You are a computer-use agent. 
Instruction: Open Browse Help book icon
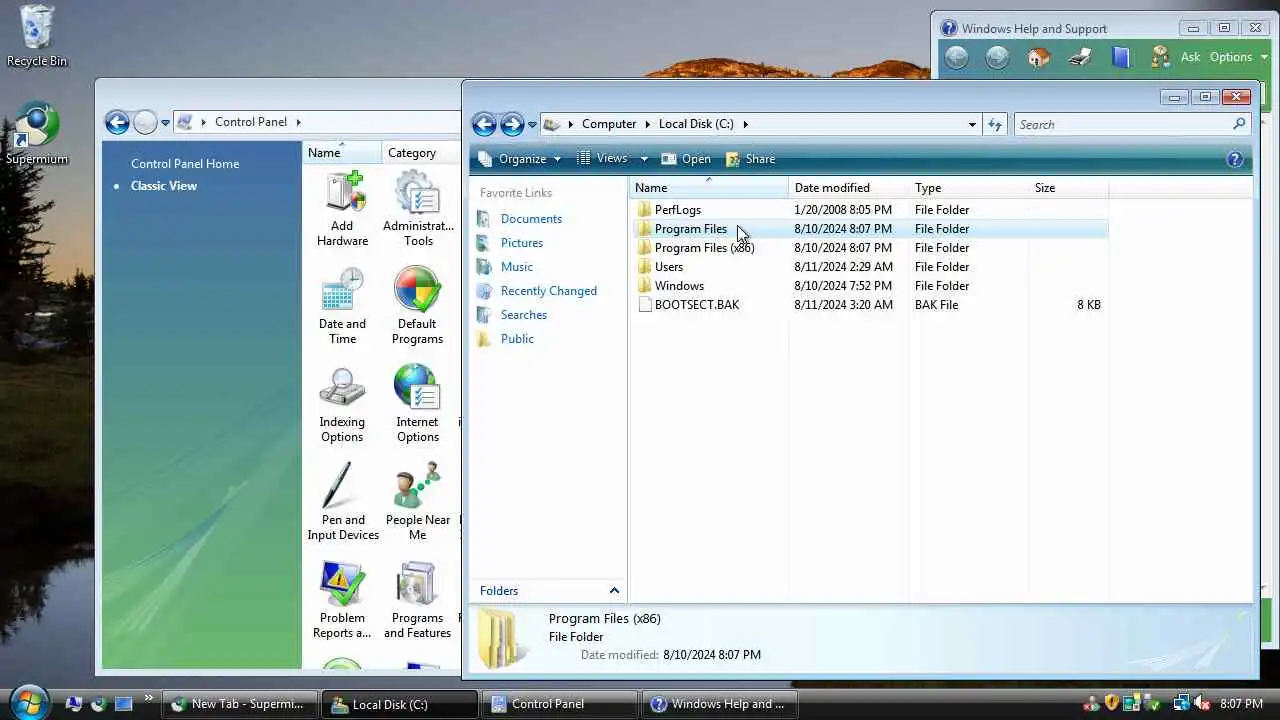pos(1121,57)
